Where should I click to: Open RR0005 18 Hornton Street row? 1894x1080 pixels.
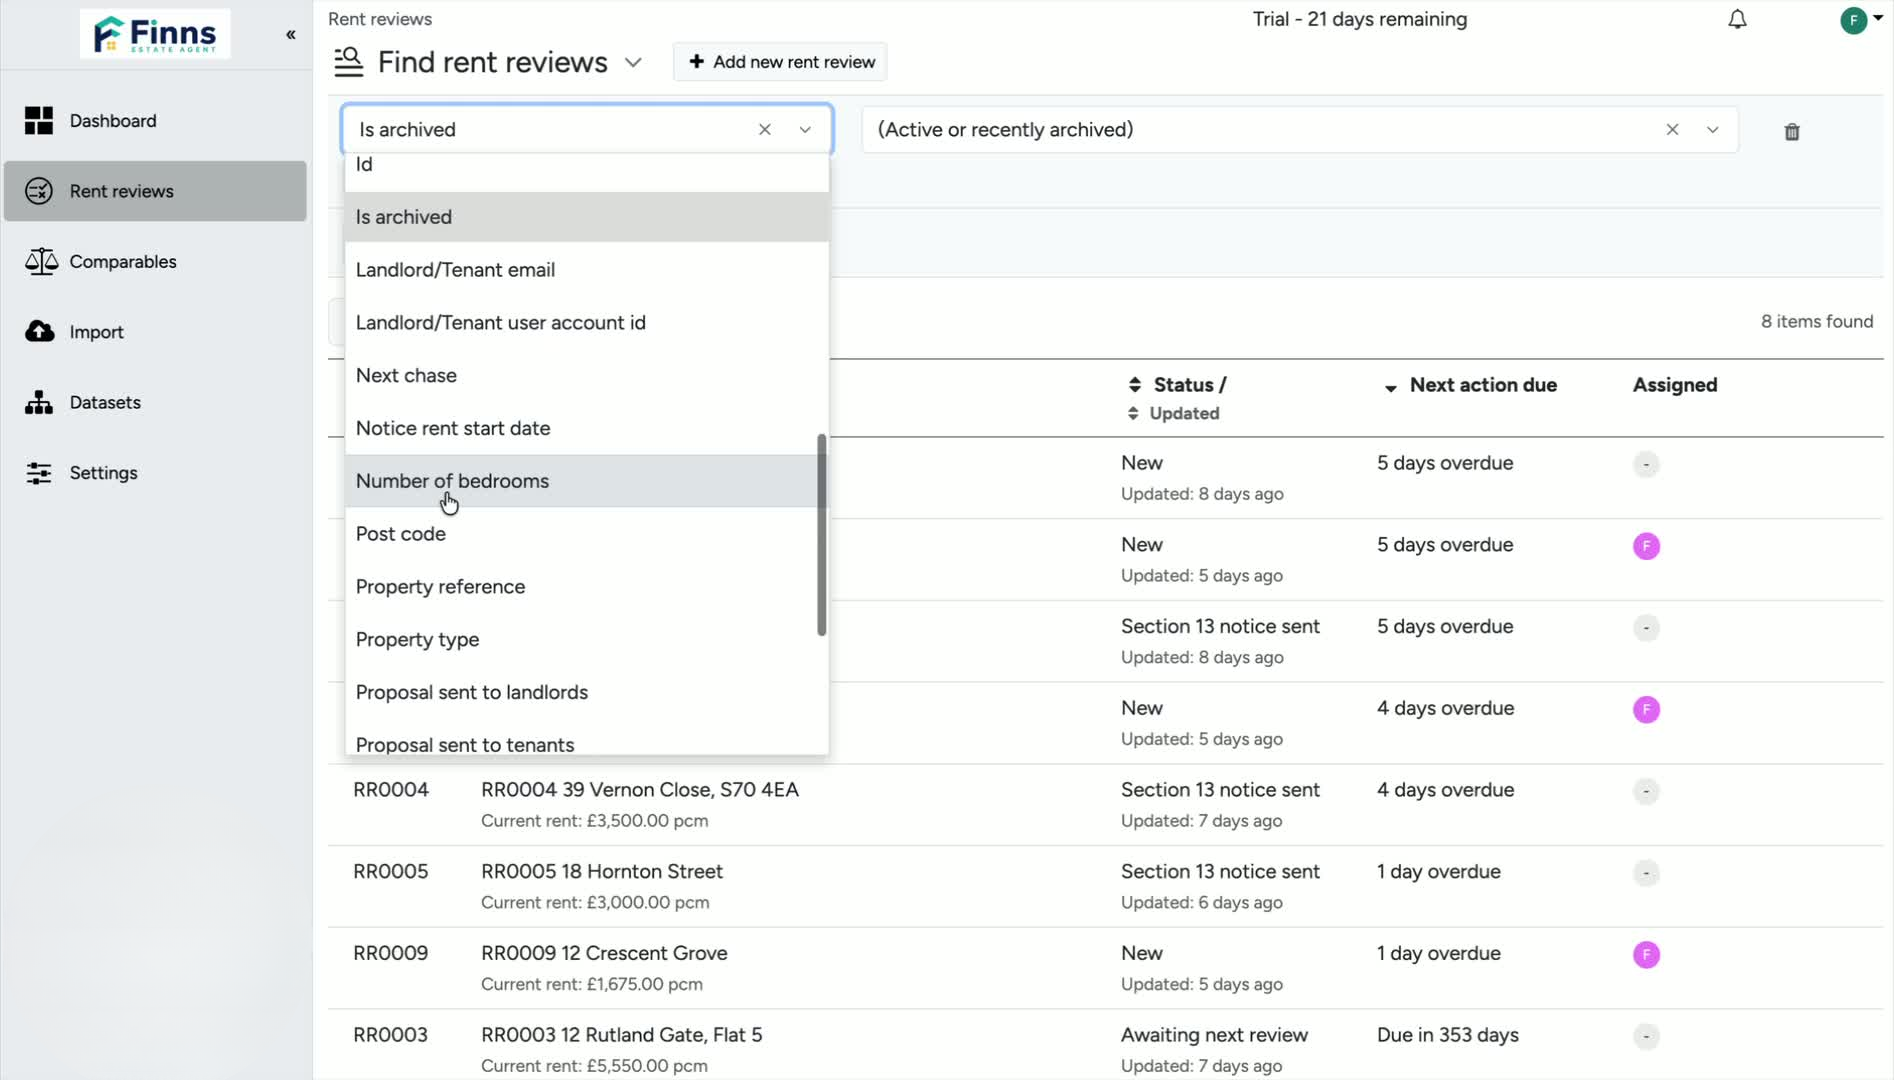tap(1105, 887)
